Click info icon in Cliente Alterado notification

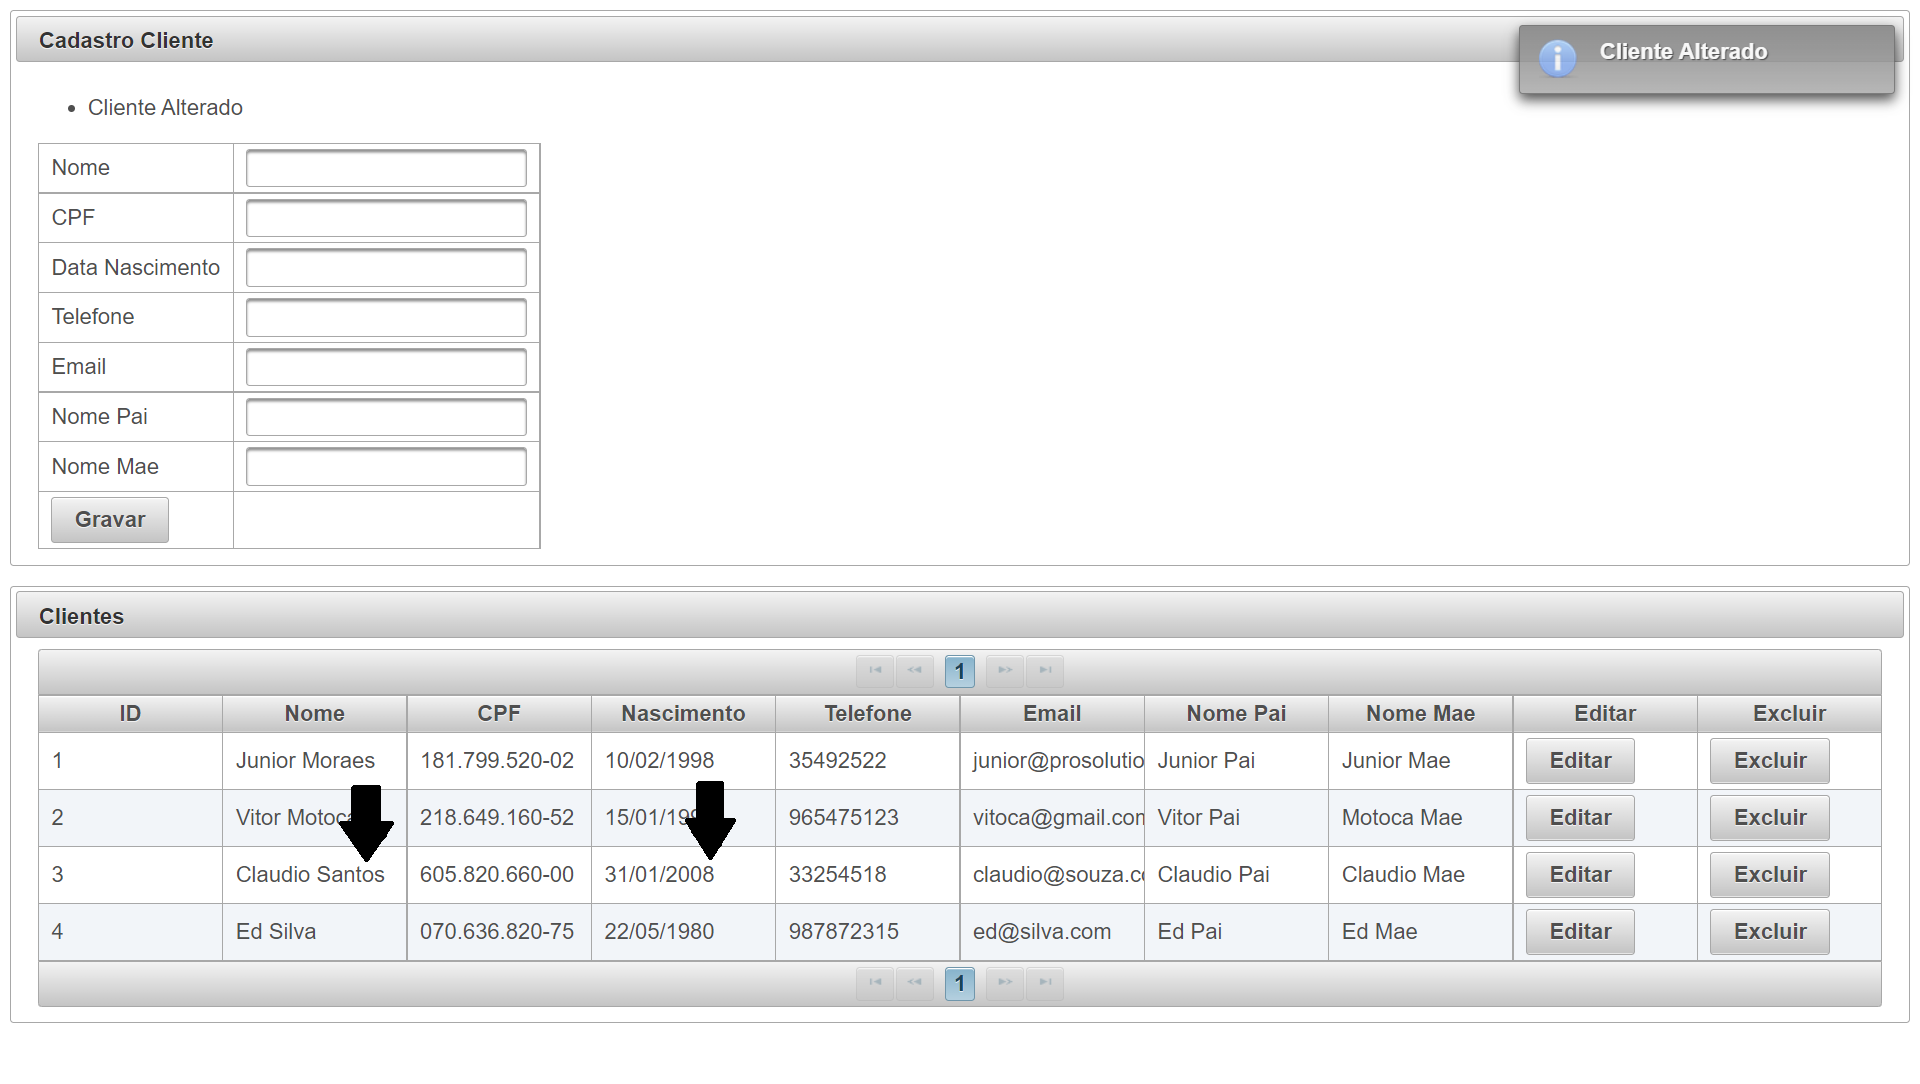1557,59
